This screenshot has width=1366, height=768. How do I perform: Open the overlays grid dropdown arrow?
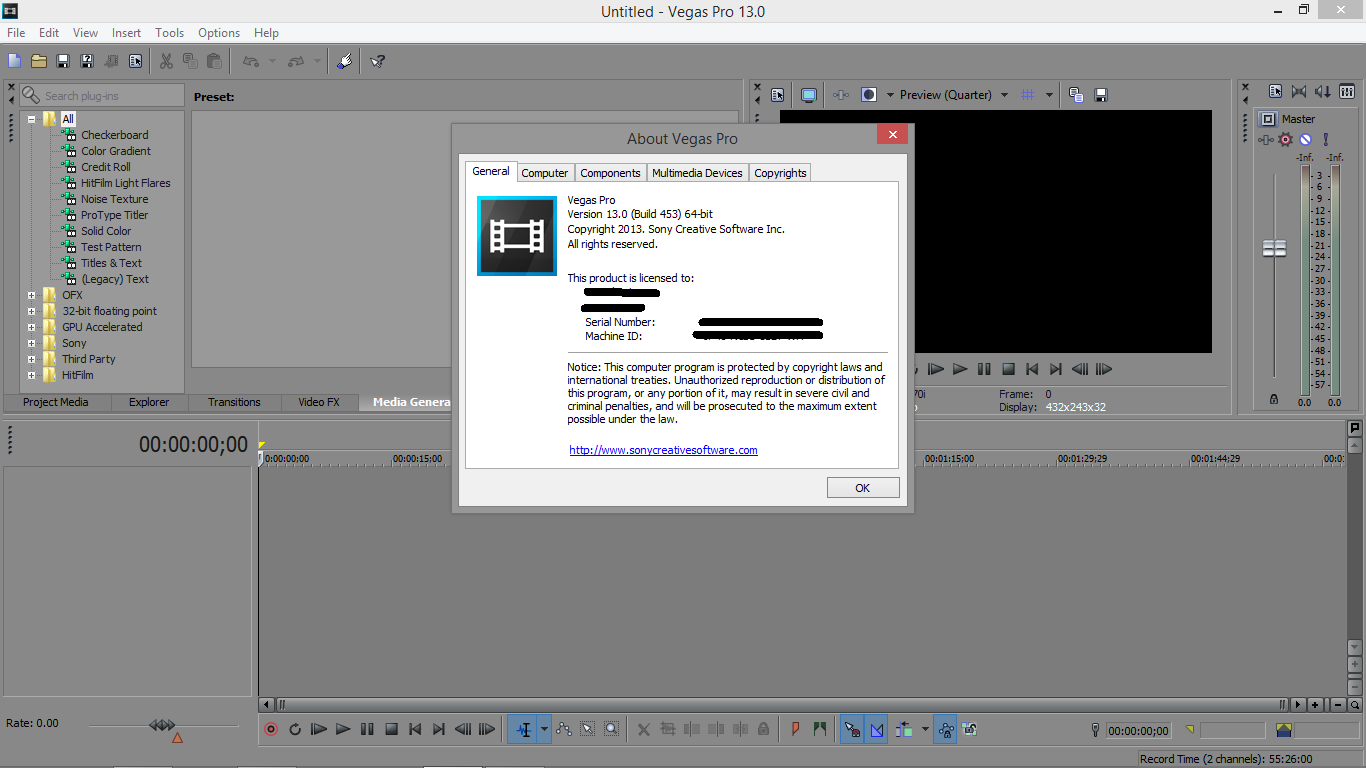pos(1049,95)
